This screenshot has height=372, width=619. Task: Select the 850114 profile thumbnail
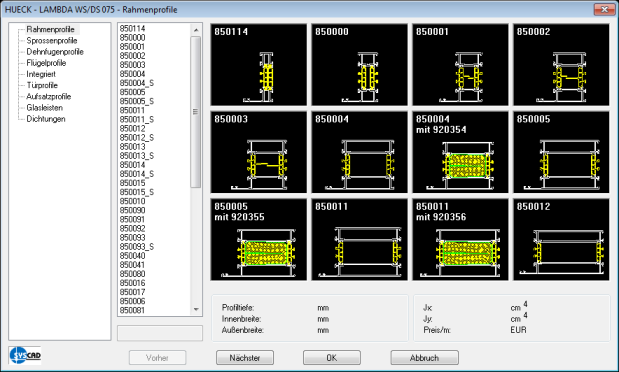tap(259, 65)
